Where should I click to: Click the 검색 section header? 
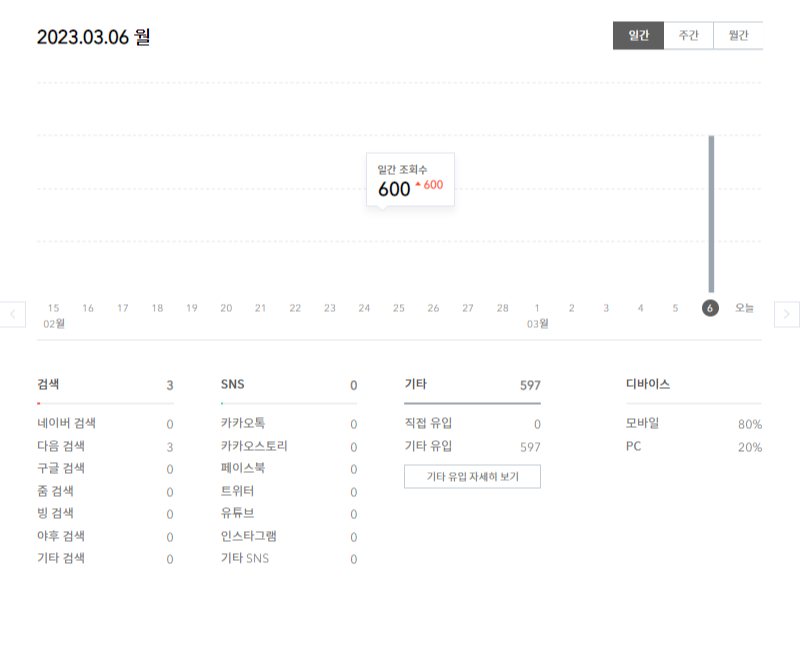pos(105,385)
